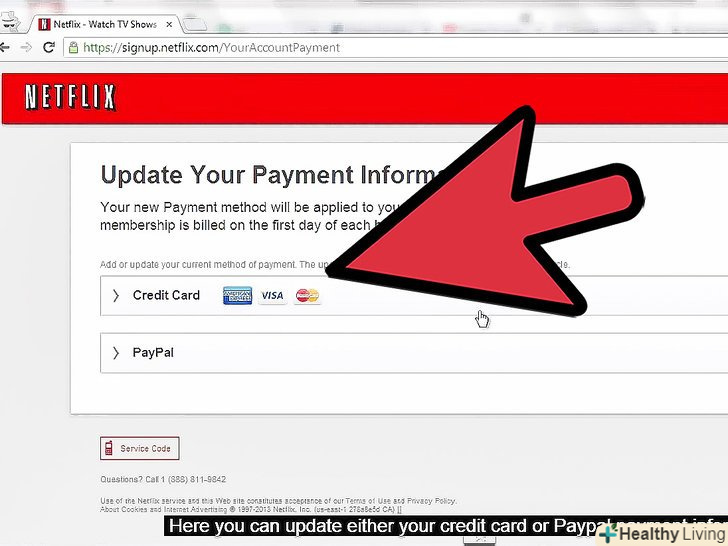Open the About Cookies and Internet Advertising link

tap(163, 509)
